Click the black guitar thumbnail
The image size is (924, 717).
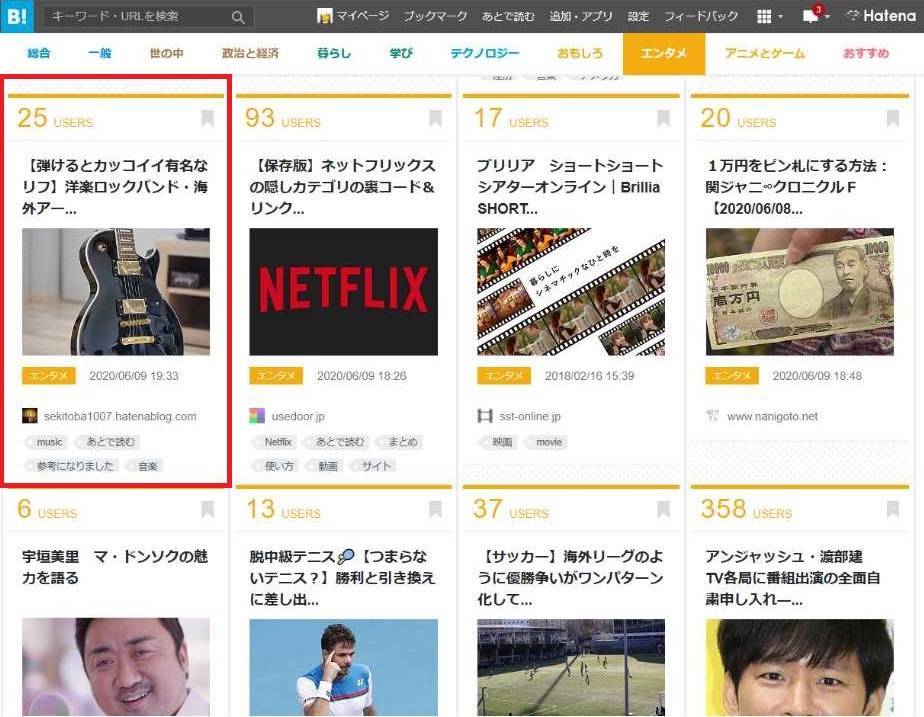(x=116, y=292)
